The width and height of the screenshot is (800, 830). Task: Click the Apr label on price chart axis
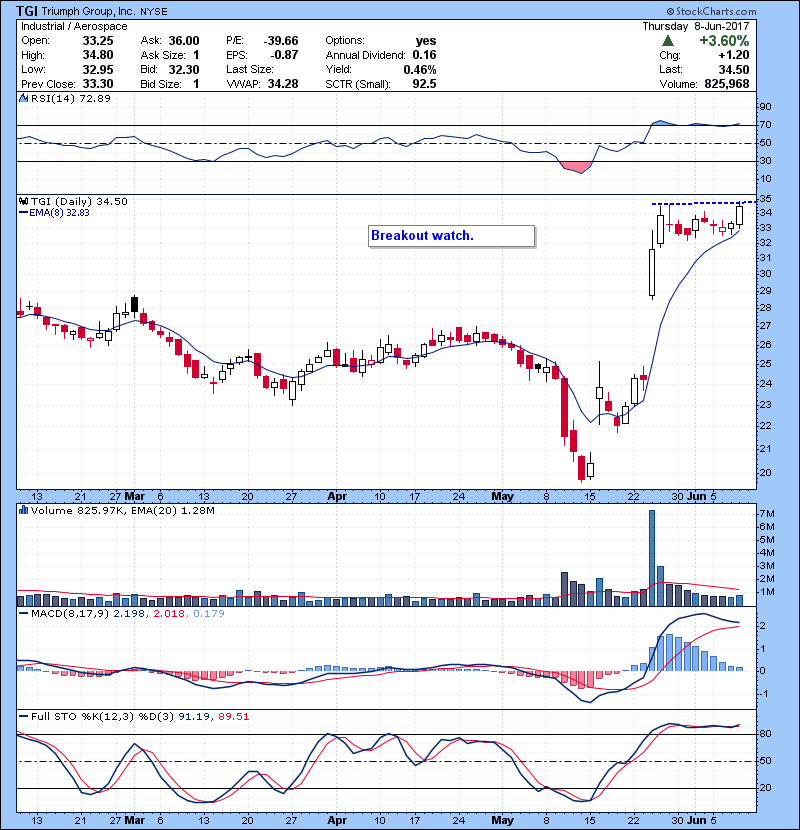[x=337, y=497]
